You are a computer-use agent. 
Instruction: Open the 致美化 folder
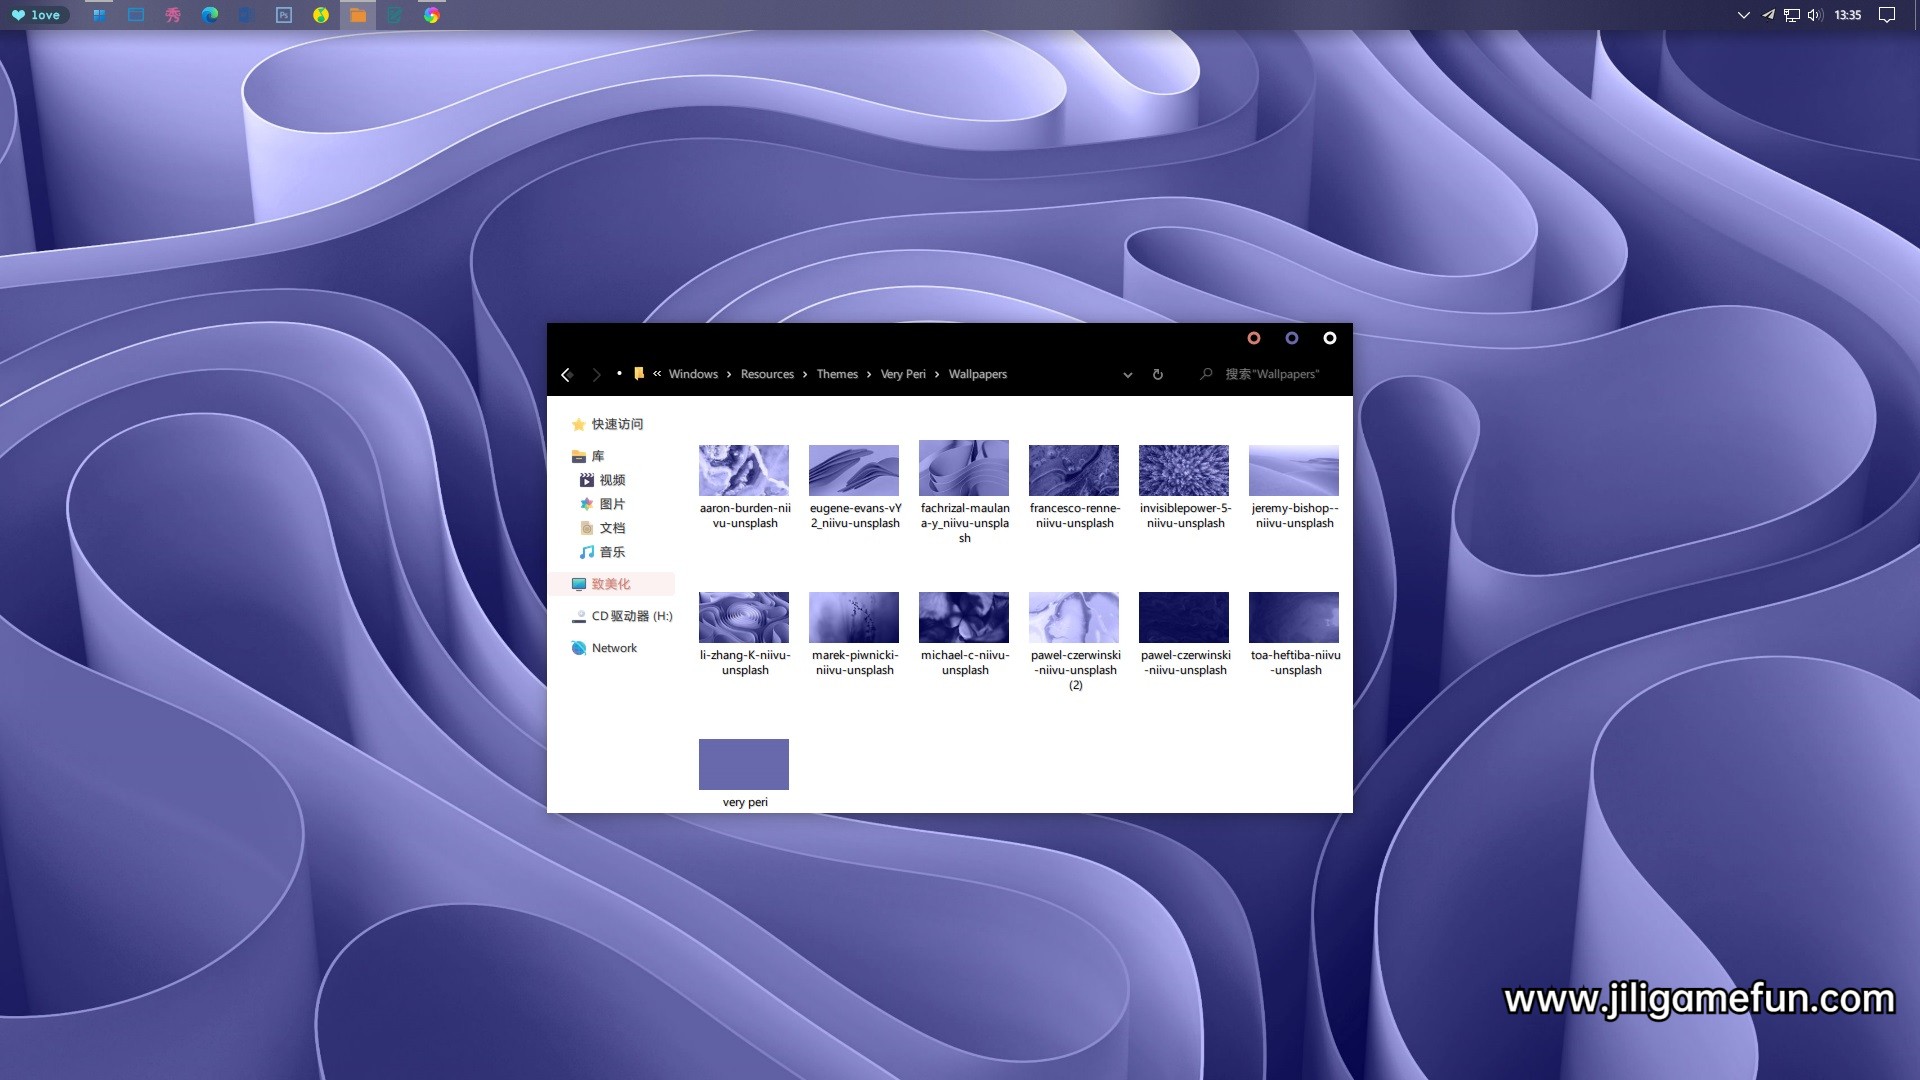coord(611,583)
